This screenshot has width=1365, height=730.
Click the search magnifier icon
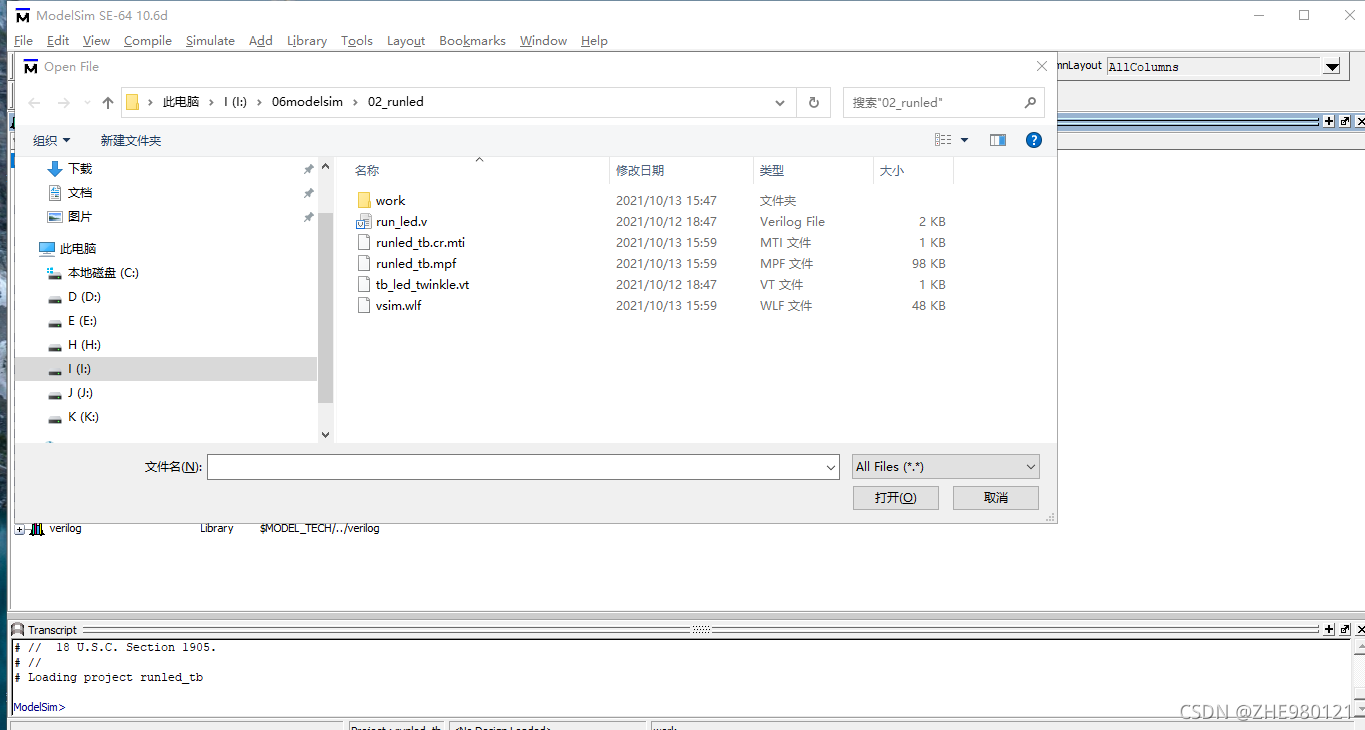tap(1030, 102)
